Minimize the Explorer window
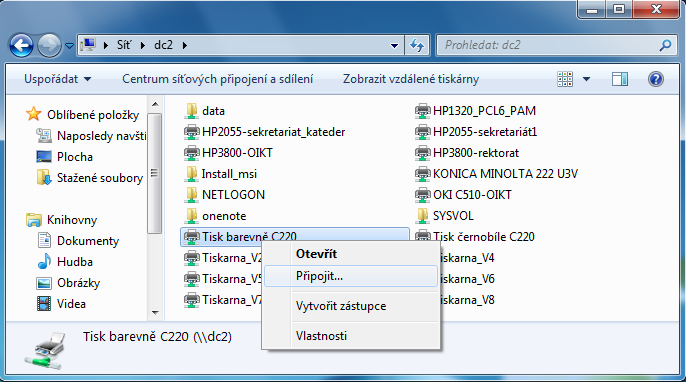 (592, 10)
